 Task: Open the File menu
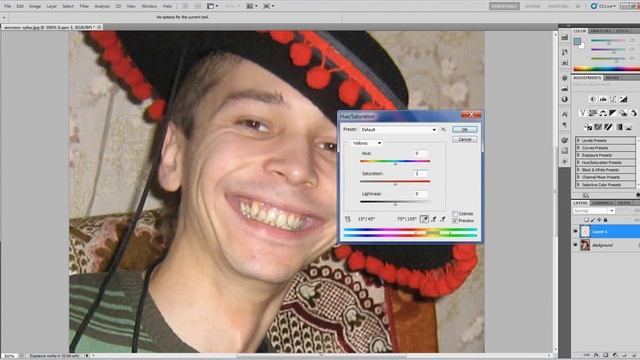pos(7,6)
